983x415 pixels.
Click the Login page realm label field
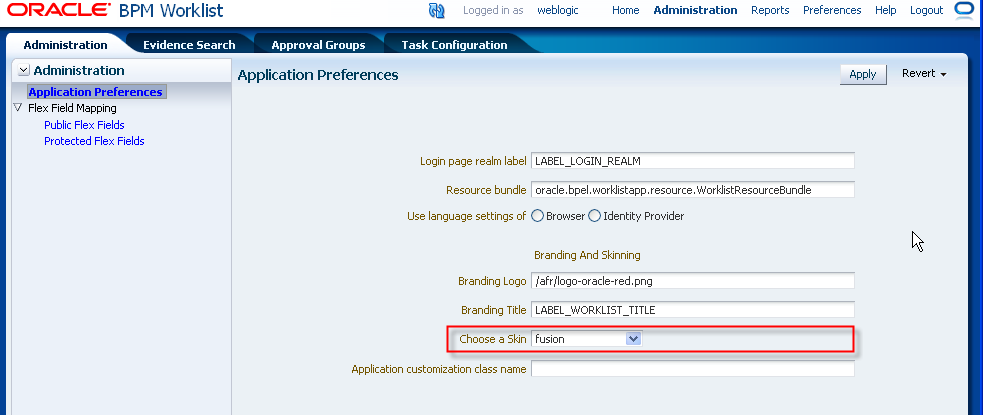pos(693,160)
